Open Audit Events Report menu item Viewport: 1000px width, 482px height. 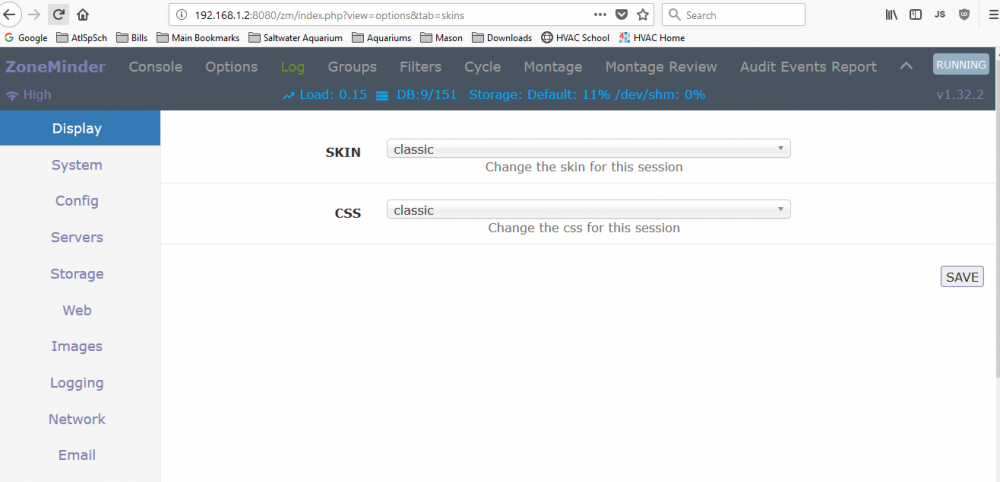pos(808,66)
